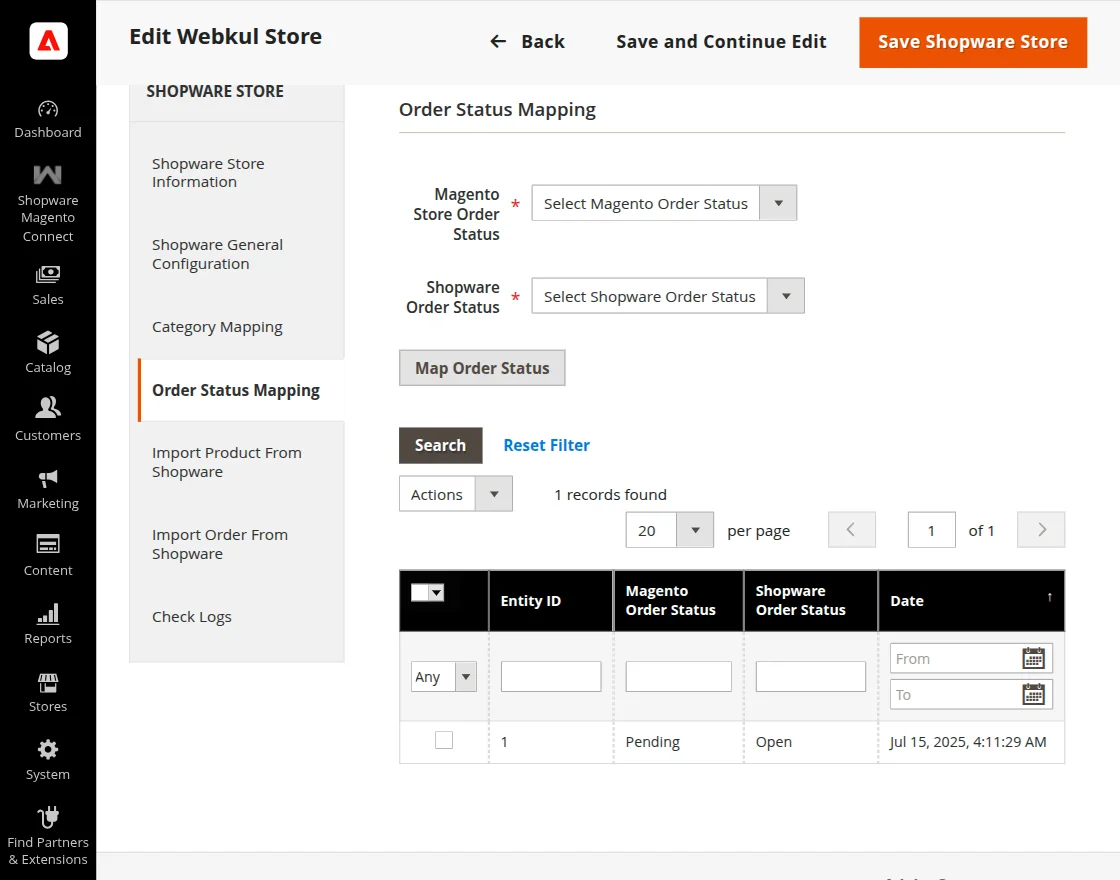Screen dimensions: 1120x880
Task: Open the per page count dropdown
Action: pos(695,530)
